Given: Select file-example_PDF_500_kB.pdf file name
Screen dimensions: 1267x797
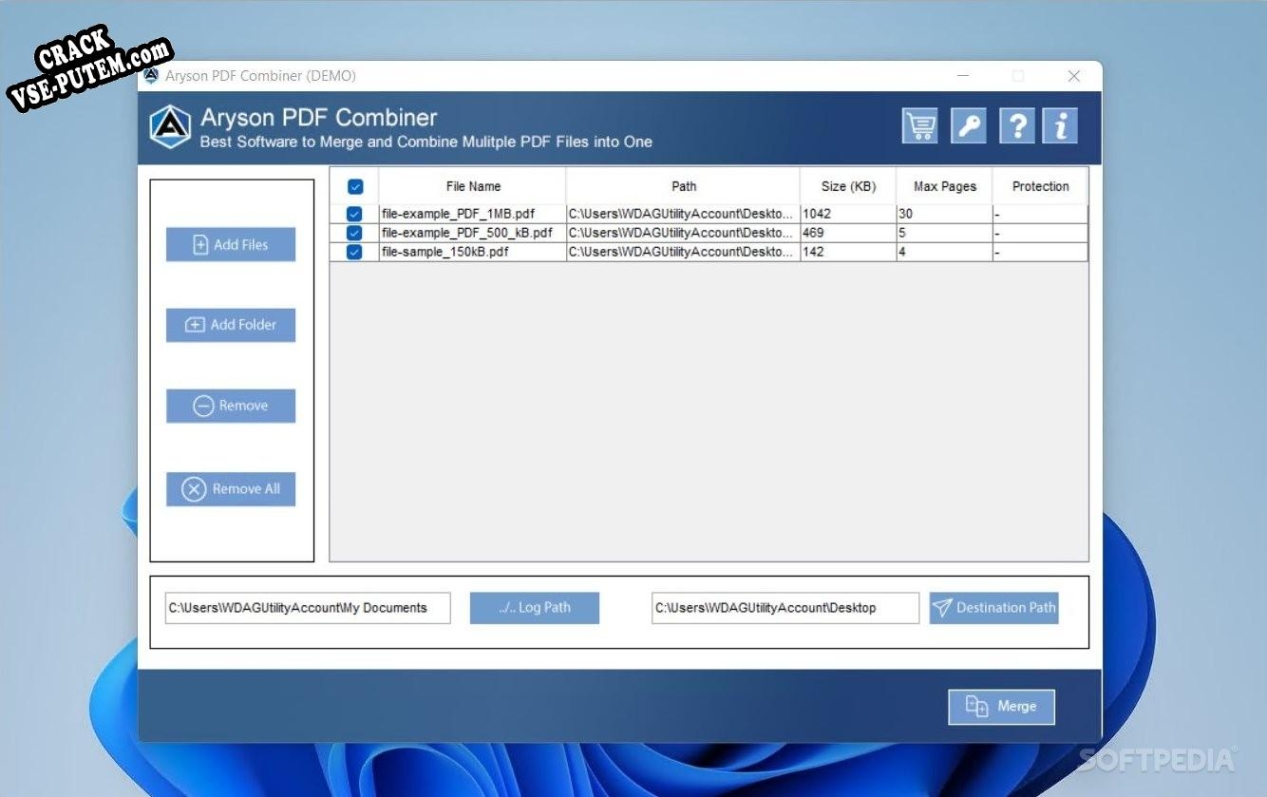Looking at the screenshot, I should 467,233.
